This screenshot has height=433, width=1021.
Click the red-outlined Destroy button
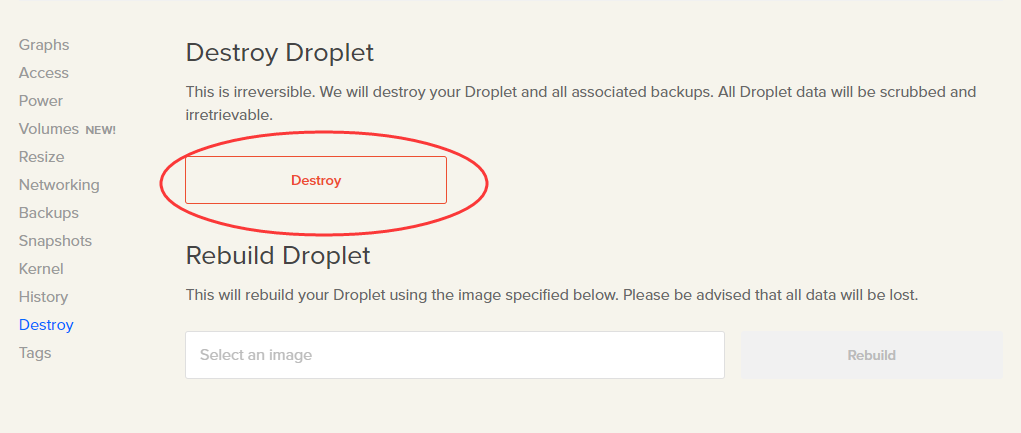click(316, 180)
